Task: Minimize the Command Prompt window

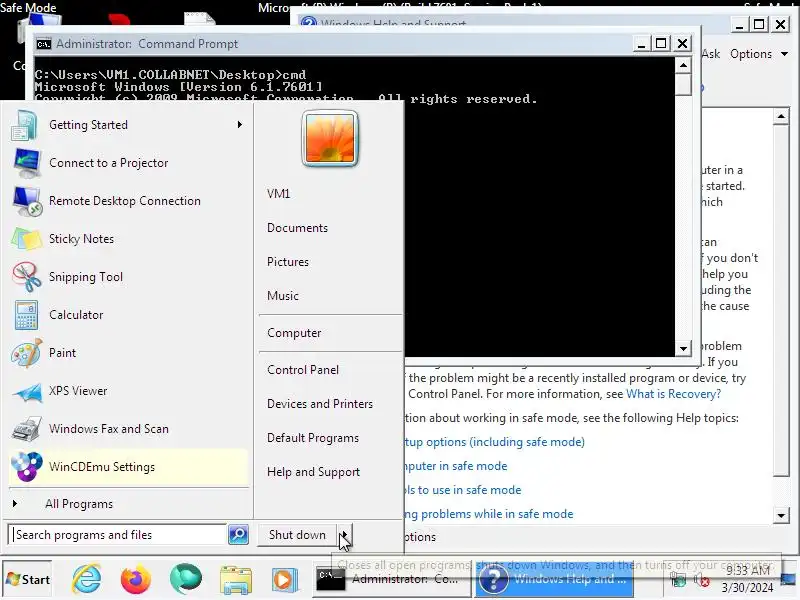Action: pos(642,44)
